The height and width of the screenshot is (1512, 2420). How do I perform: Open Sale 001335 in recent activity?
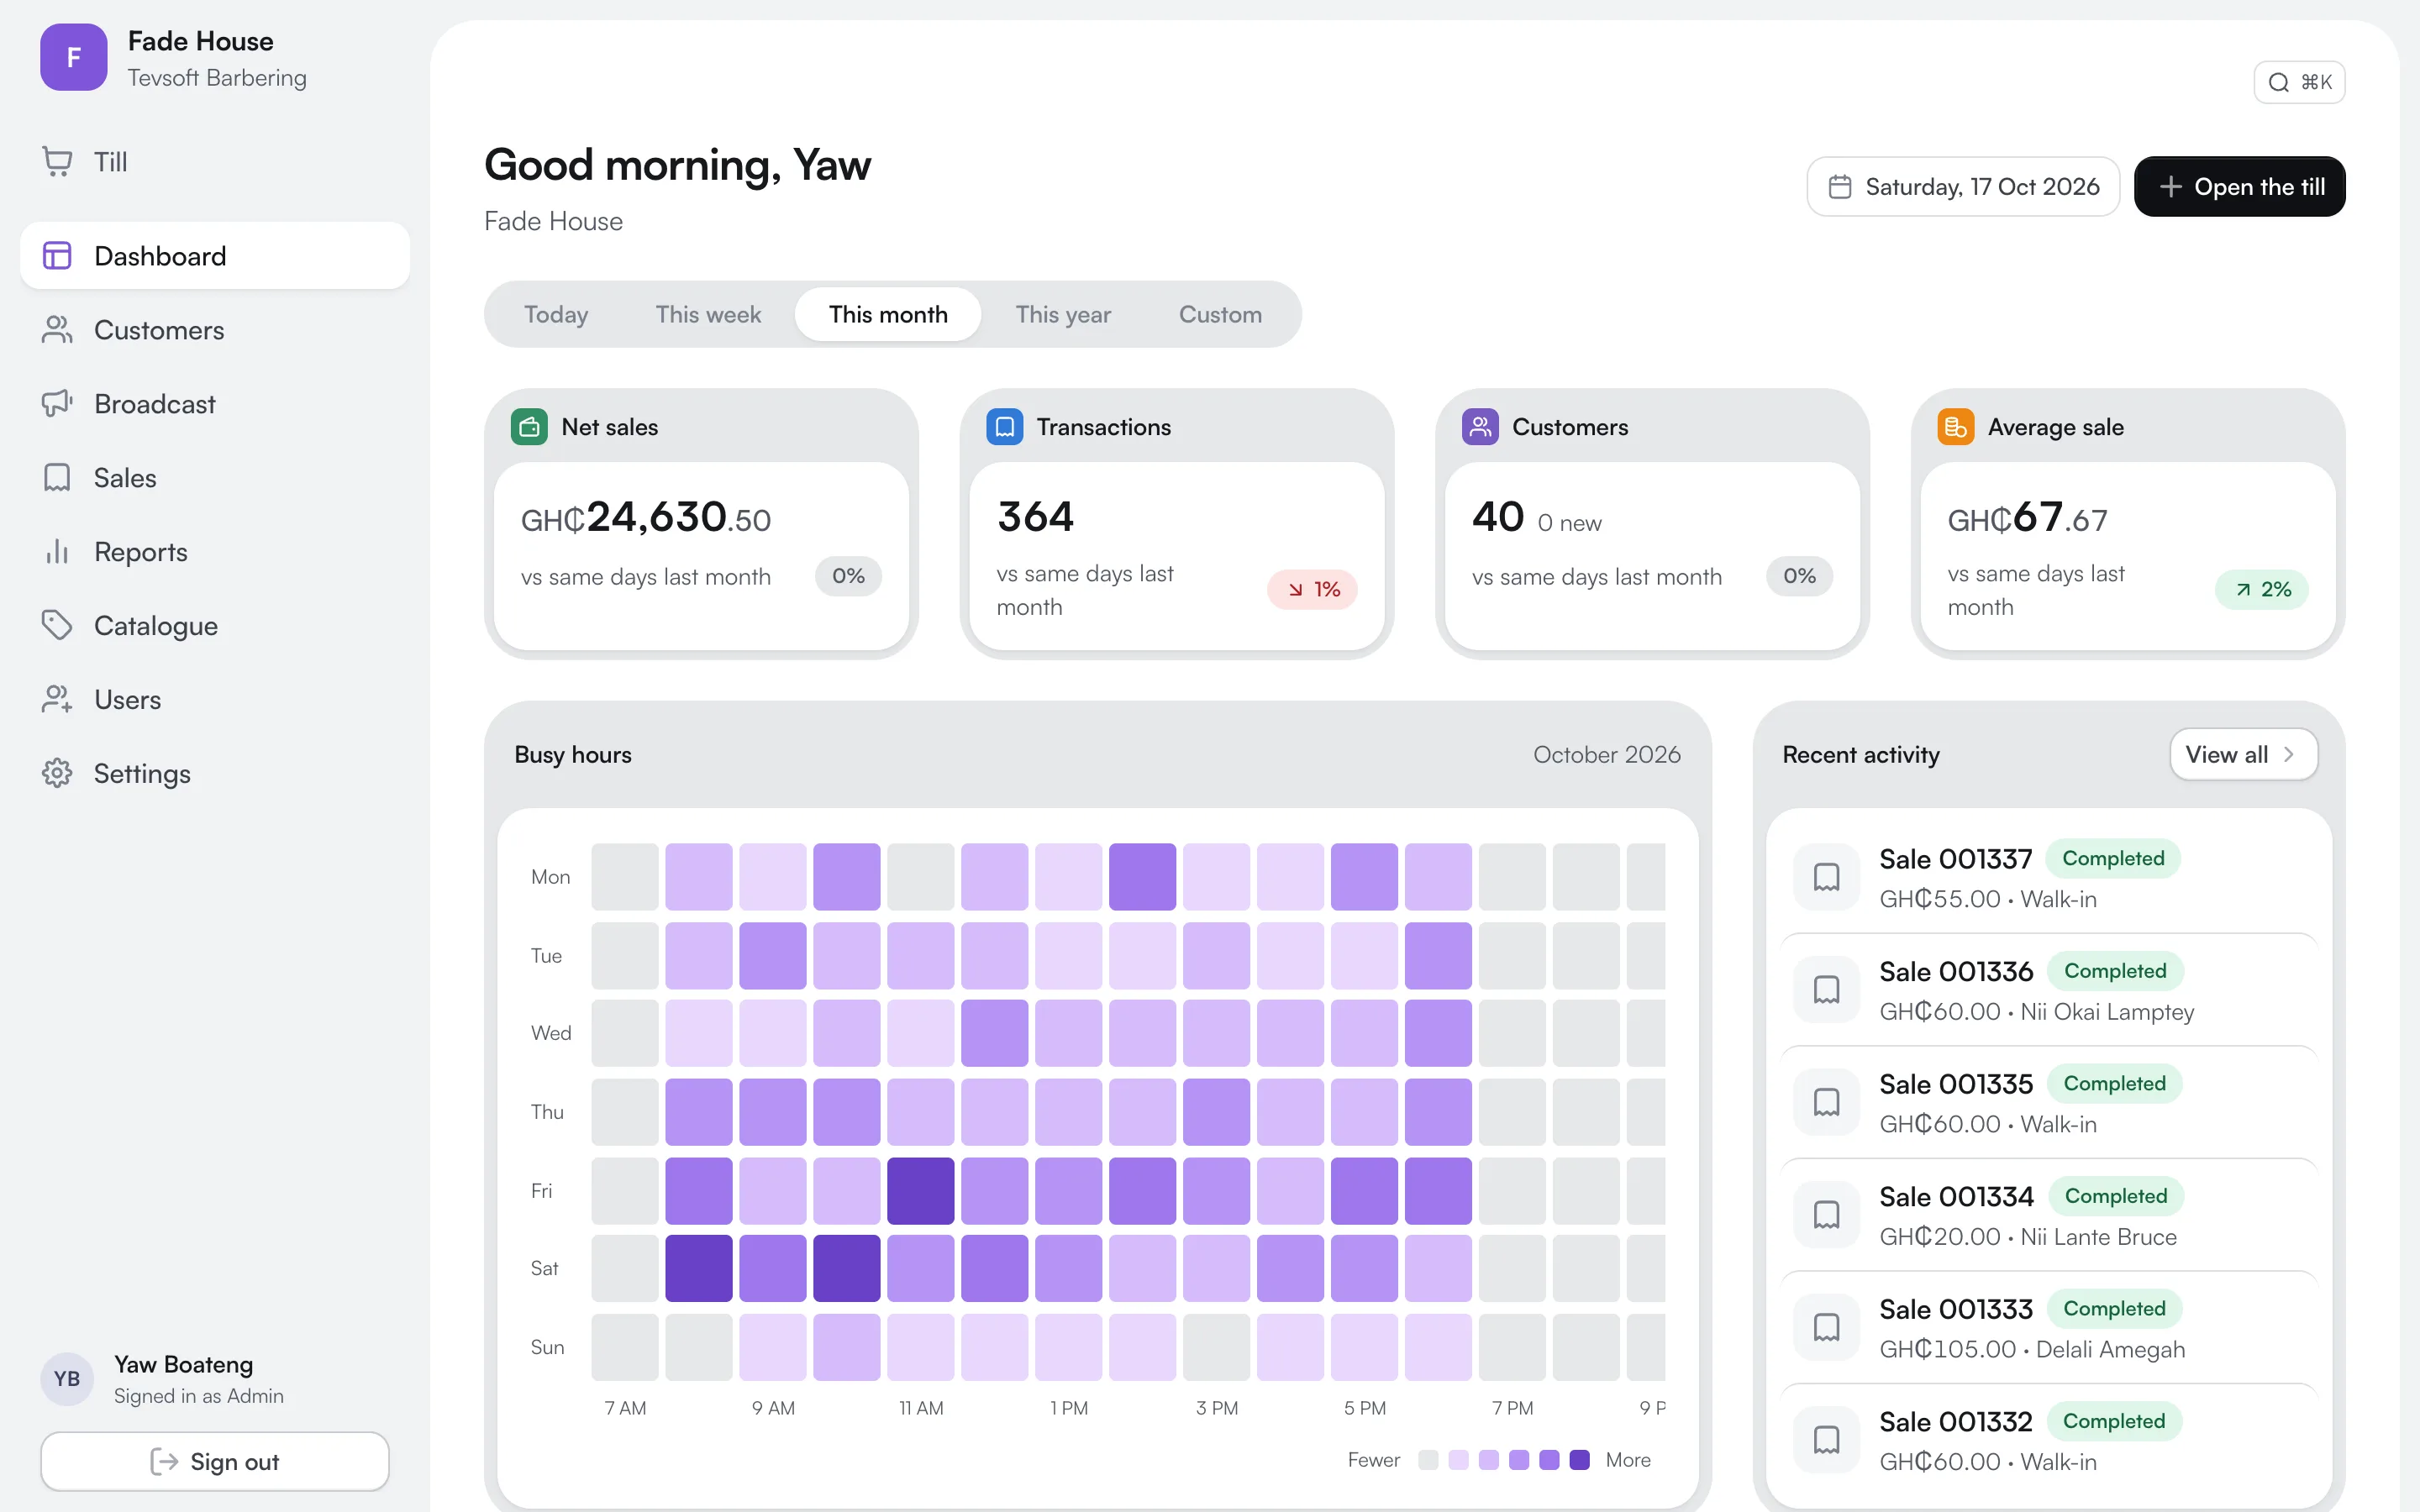tap(2049, 1103)
